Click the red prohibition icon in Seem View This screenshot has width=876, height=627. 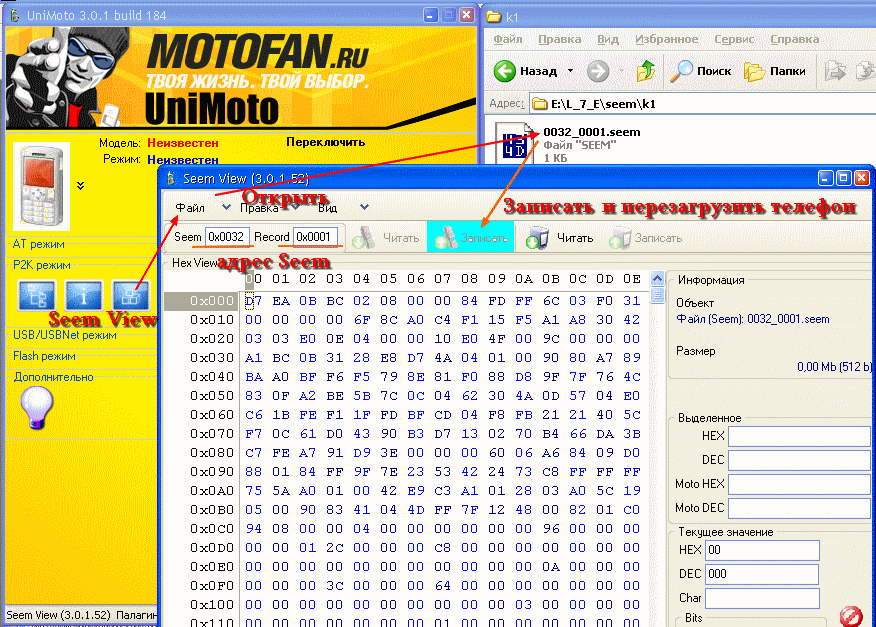[x=850, y=616]
